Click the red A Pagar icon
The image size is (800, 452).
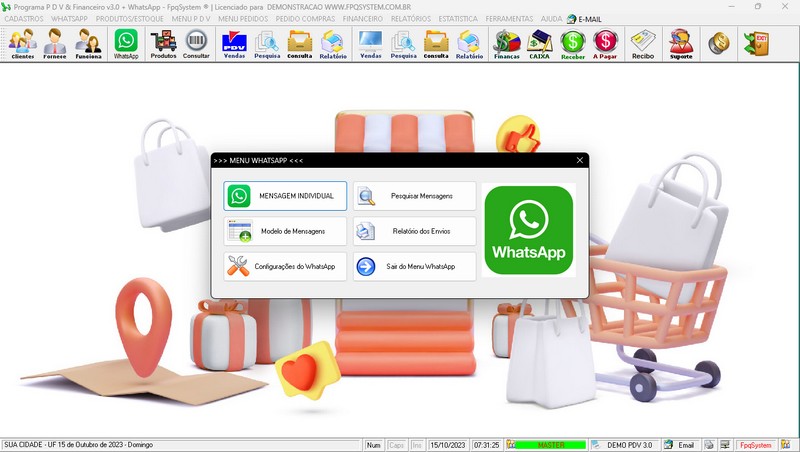[x=605, y=44]
